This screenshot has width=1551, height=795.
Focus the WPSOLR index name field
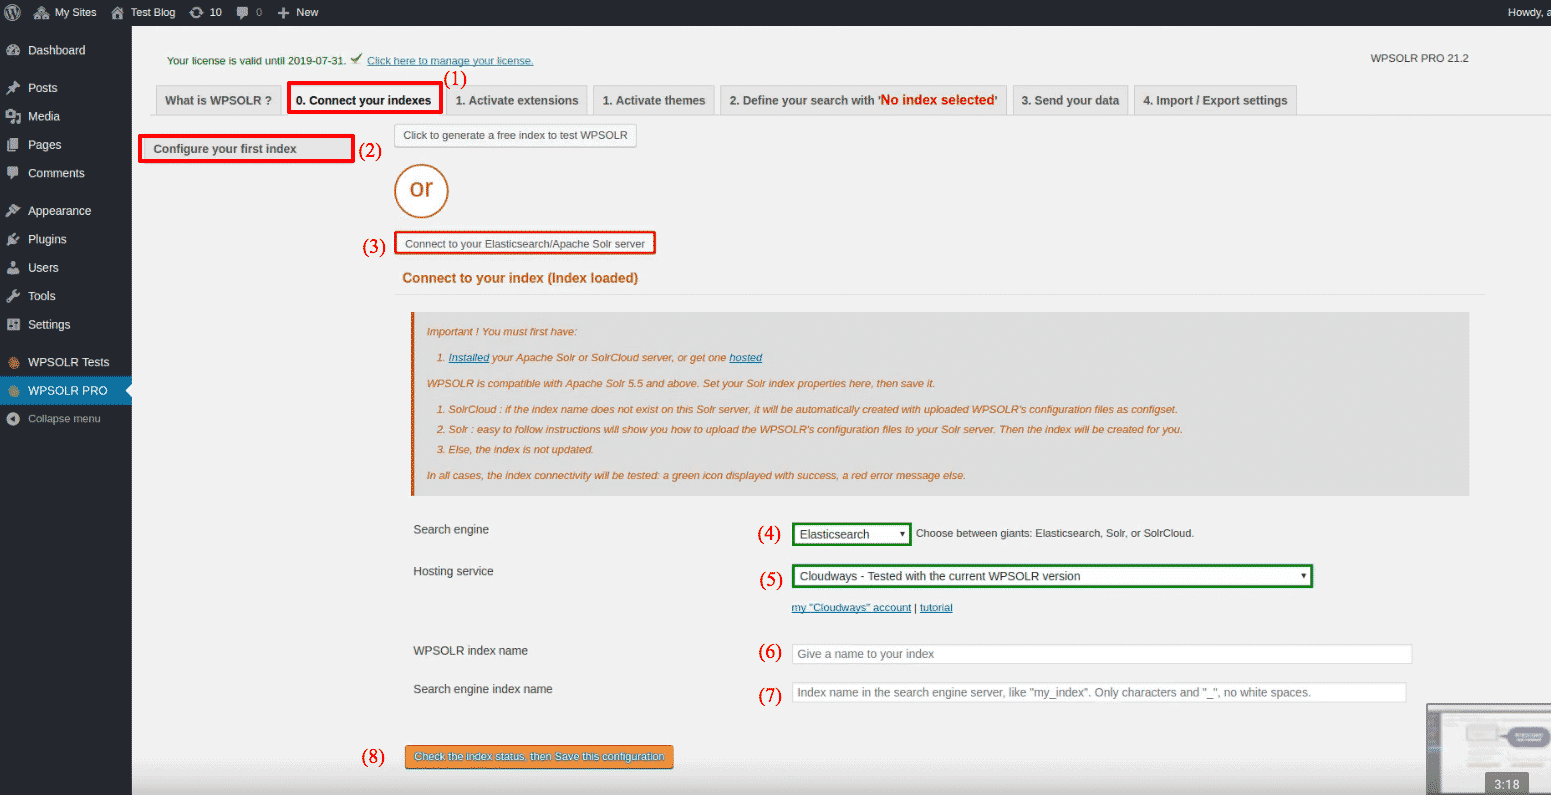tap(1102, 654)
